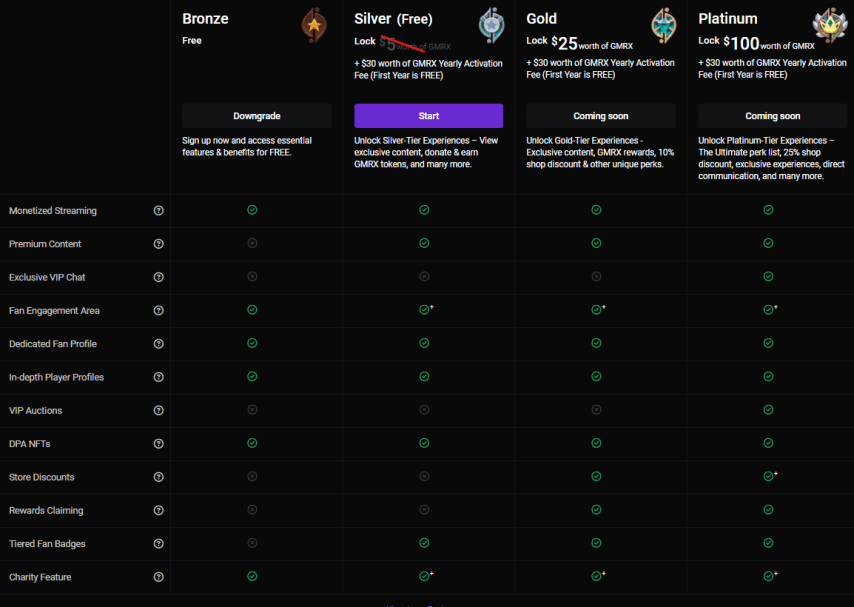Click Bronze checkmark for Monetized Streaming
The image size is (854, 607).
point(252,210)
